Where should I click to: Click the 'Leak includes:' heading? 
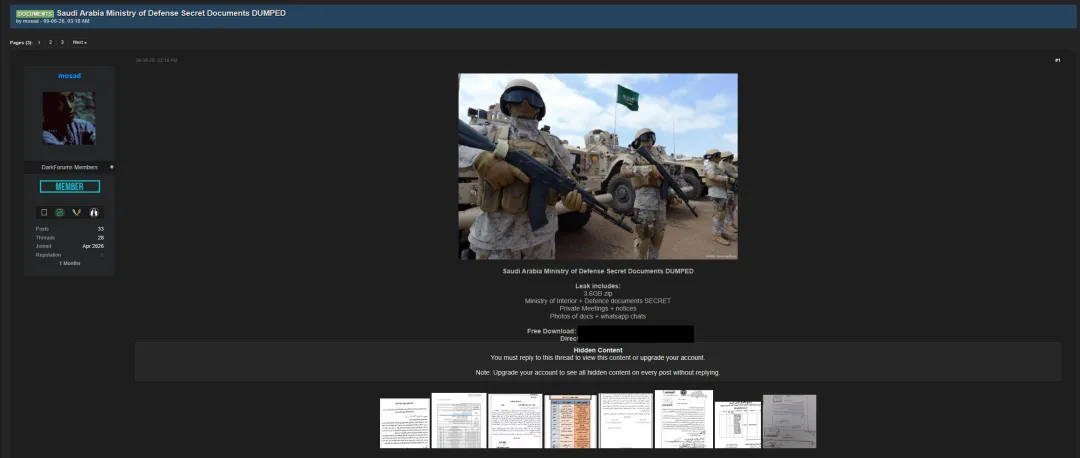pyautogui.click(x=598, y=286)
